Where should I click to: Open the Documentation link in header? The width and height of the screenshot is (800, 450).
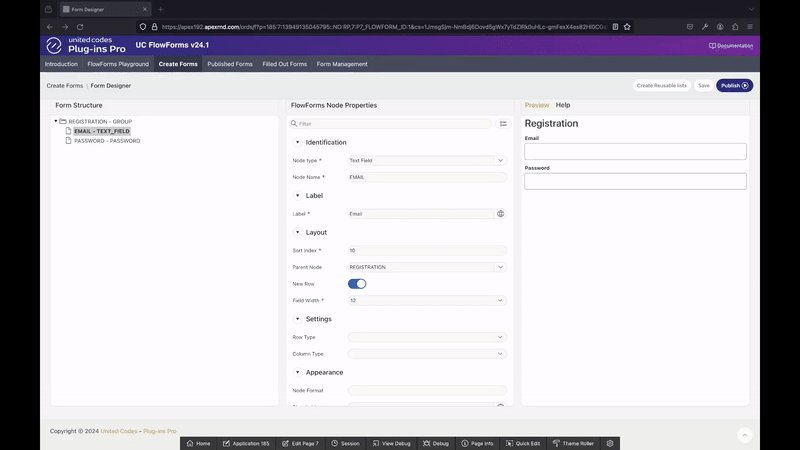tap(731, 46)
